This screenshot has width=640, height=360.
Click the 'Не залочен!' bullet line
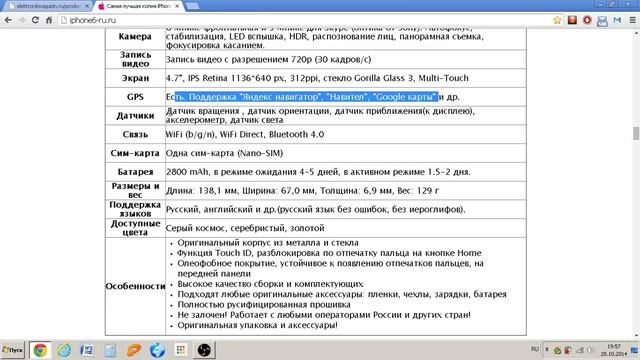click(324, 315)
